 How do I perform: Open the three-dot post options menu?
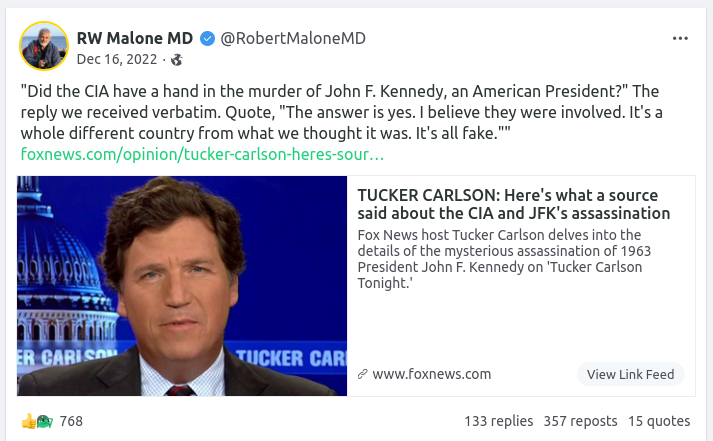(680, 39)
